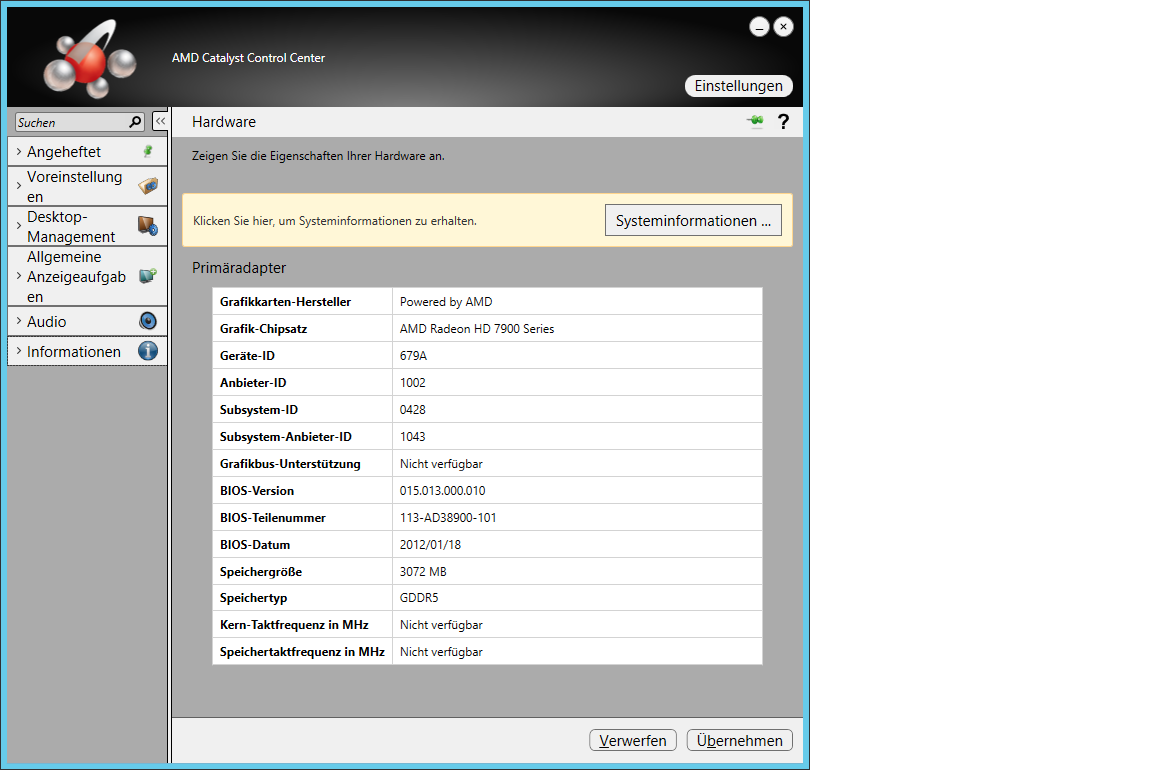1152x770 pixels.
Task: Focus the Suchen search field
Action: [71, 122]
